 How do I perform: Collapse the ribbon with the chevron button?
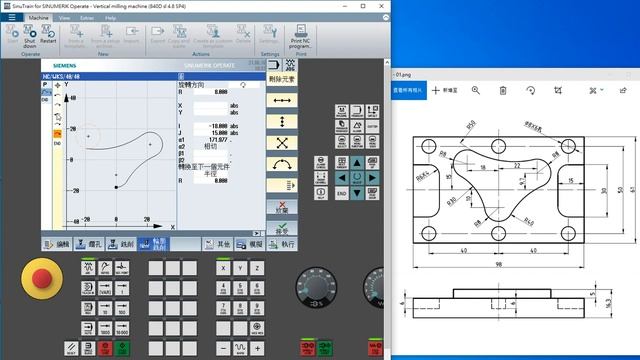point(386,18)
